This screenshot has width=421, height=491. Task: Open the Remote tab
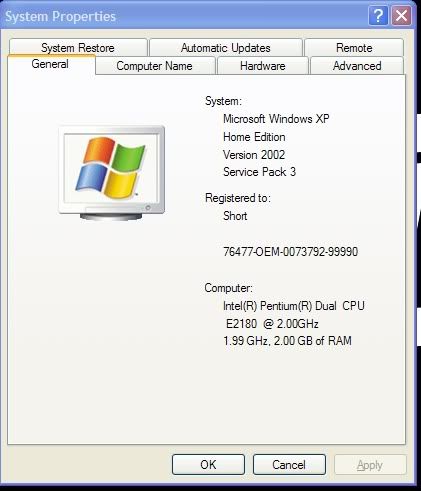[354, 47]
